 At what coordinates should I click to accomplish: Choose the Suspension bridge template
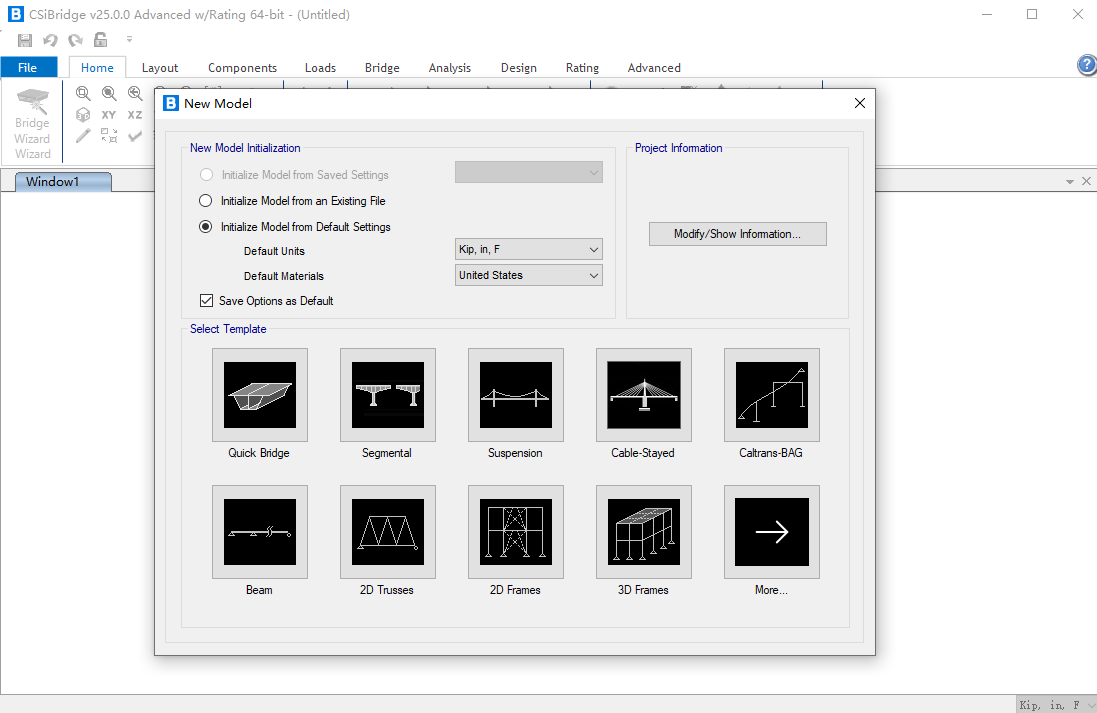(x=516, y=395)
